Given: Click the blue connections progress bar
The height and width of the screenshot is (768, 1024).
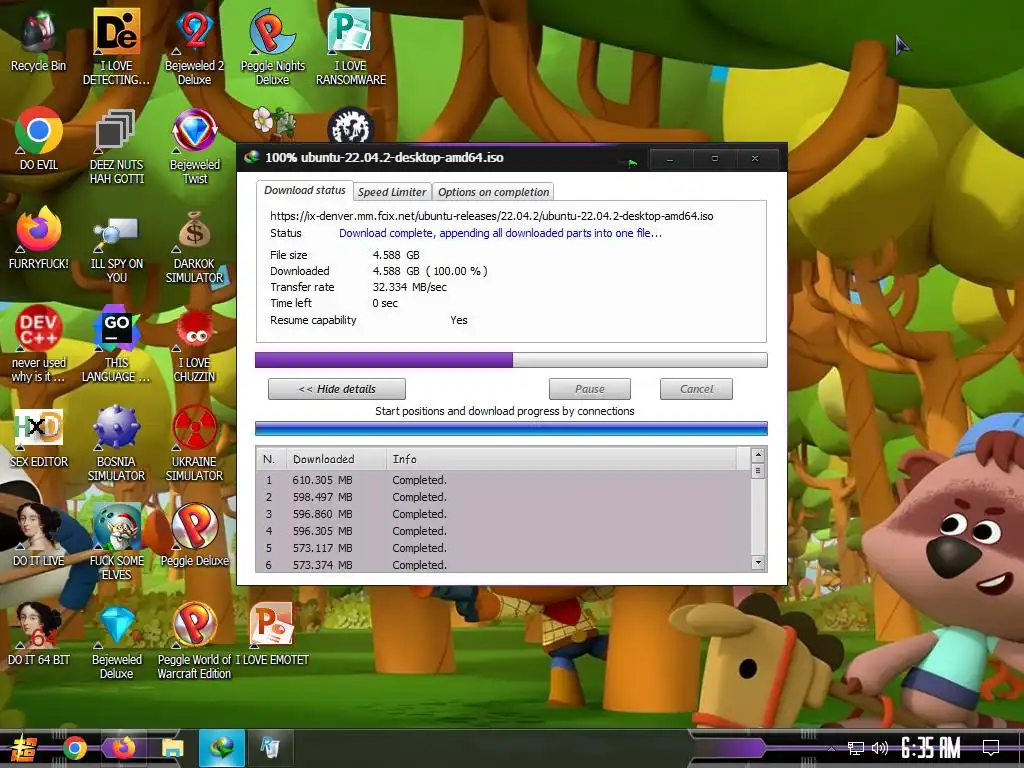Looking at the screenshot, I should 511,428.
